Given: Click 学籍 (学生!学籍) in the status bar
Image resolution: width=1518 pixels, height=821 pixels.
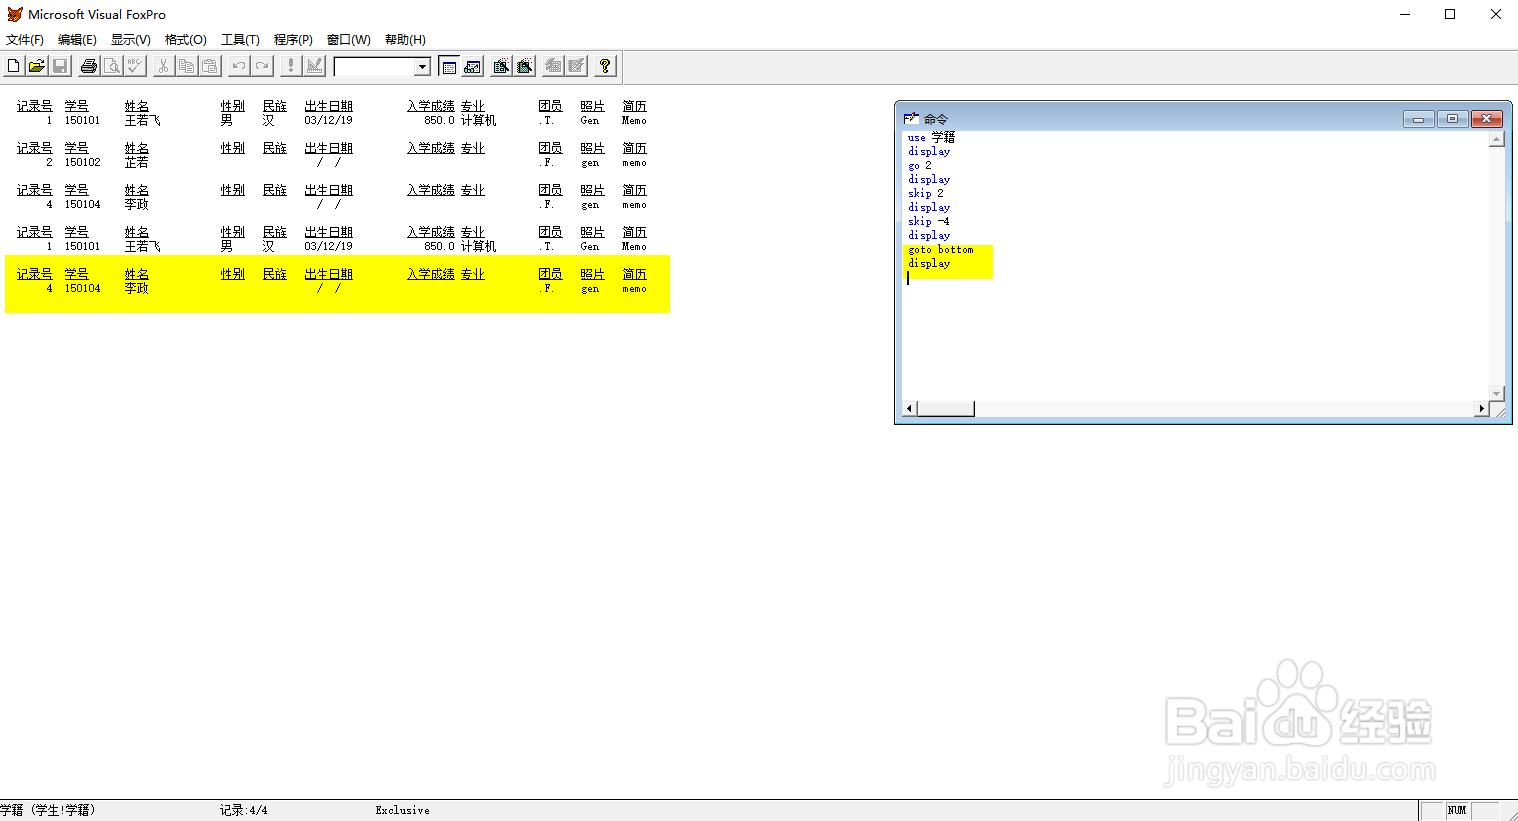Looking at the screenshot, I should pos(48,810).
